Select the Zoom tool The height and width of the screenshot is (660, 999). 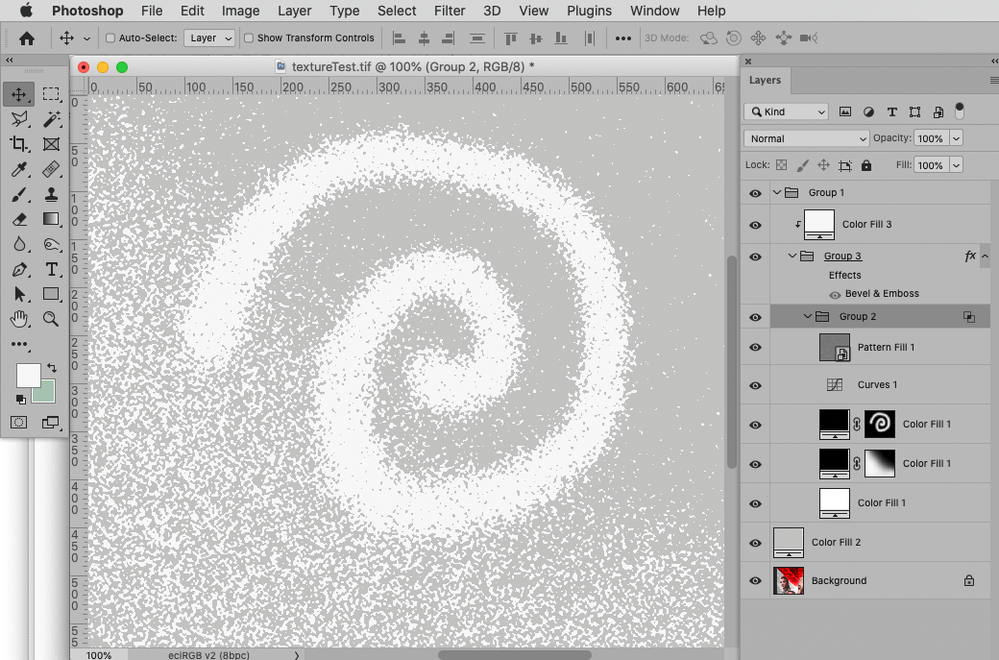coord(51,319)
